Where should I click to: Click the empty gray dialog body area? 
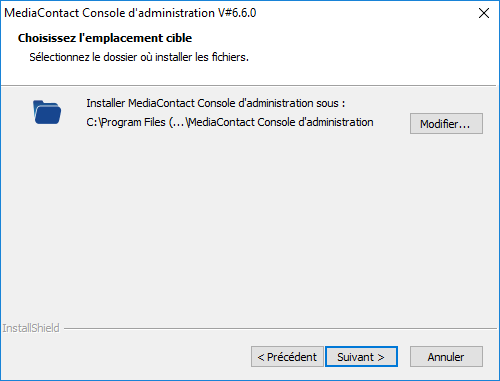(x=250, y=227)
